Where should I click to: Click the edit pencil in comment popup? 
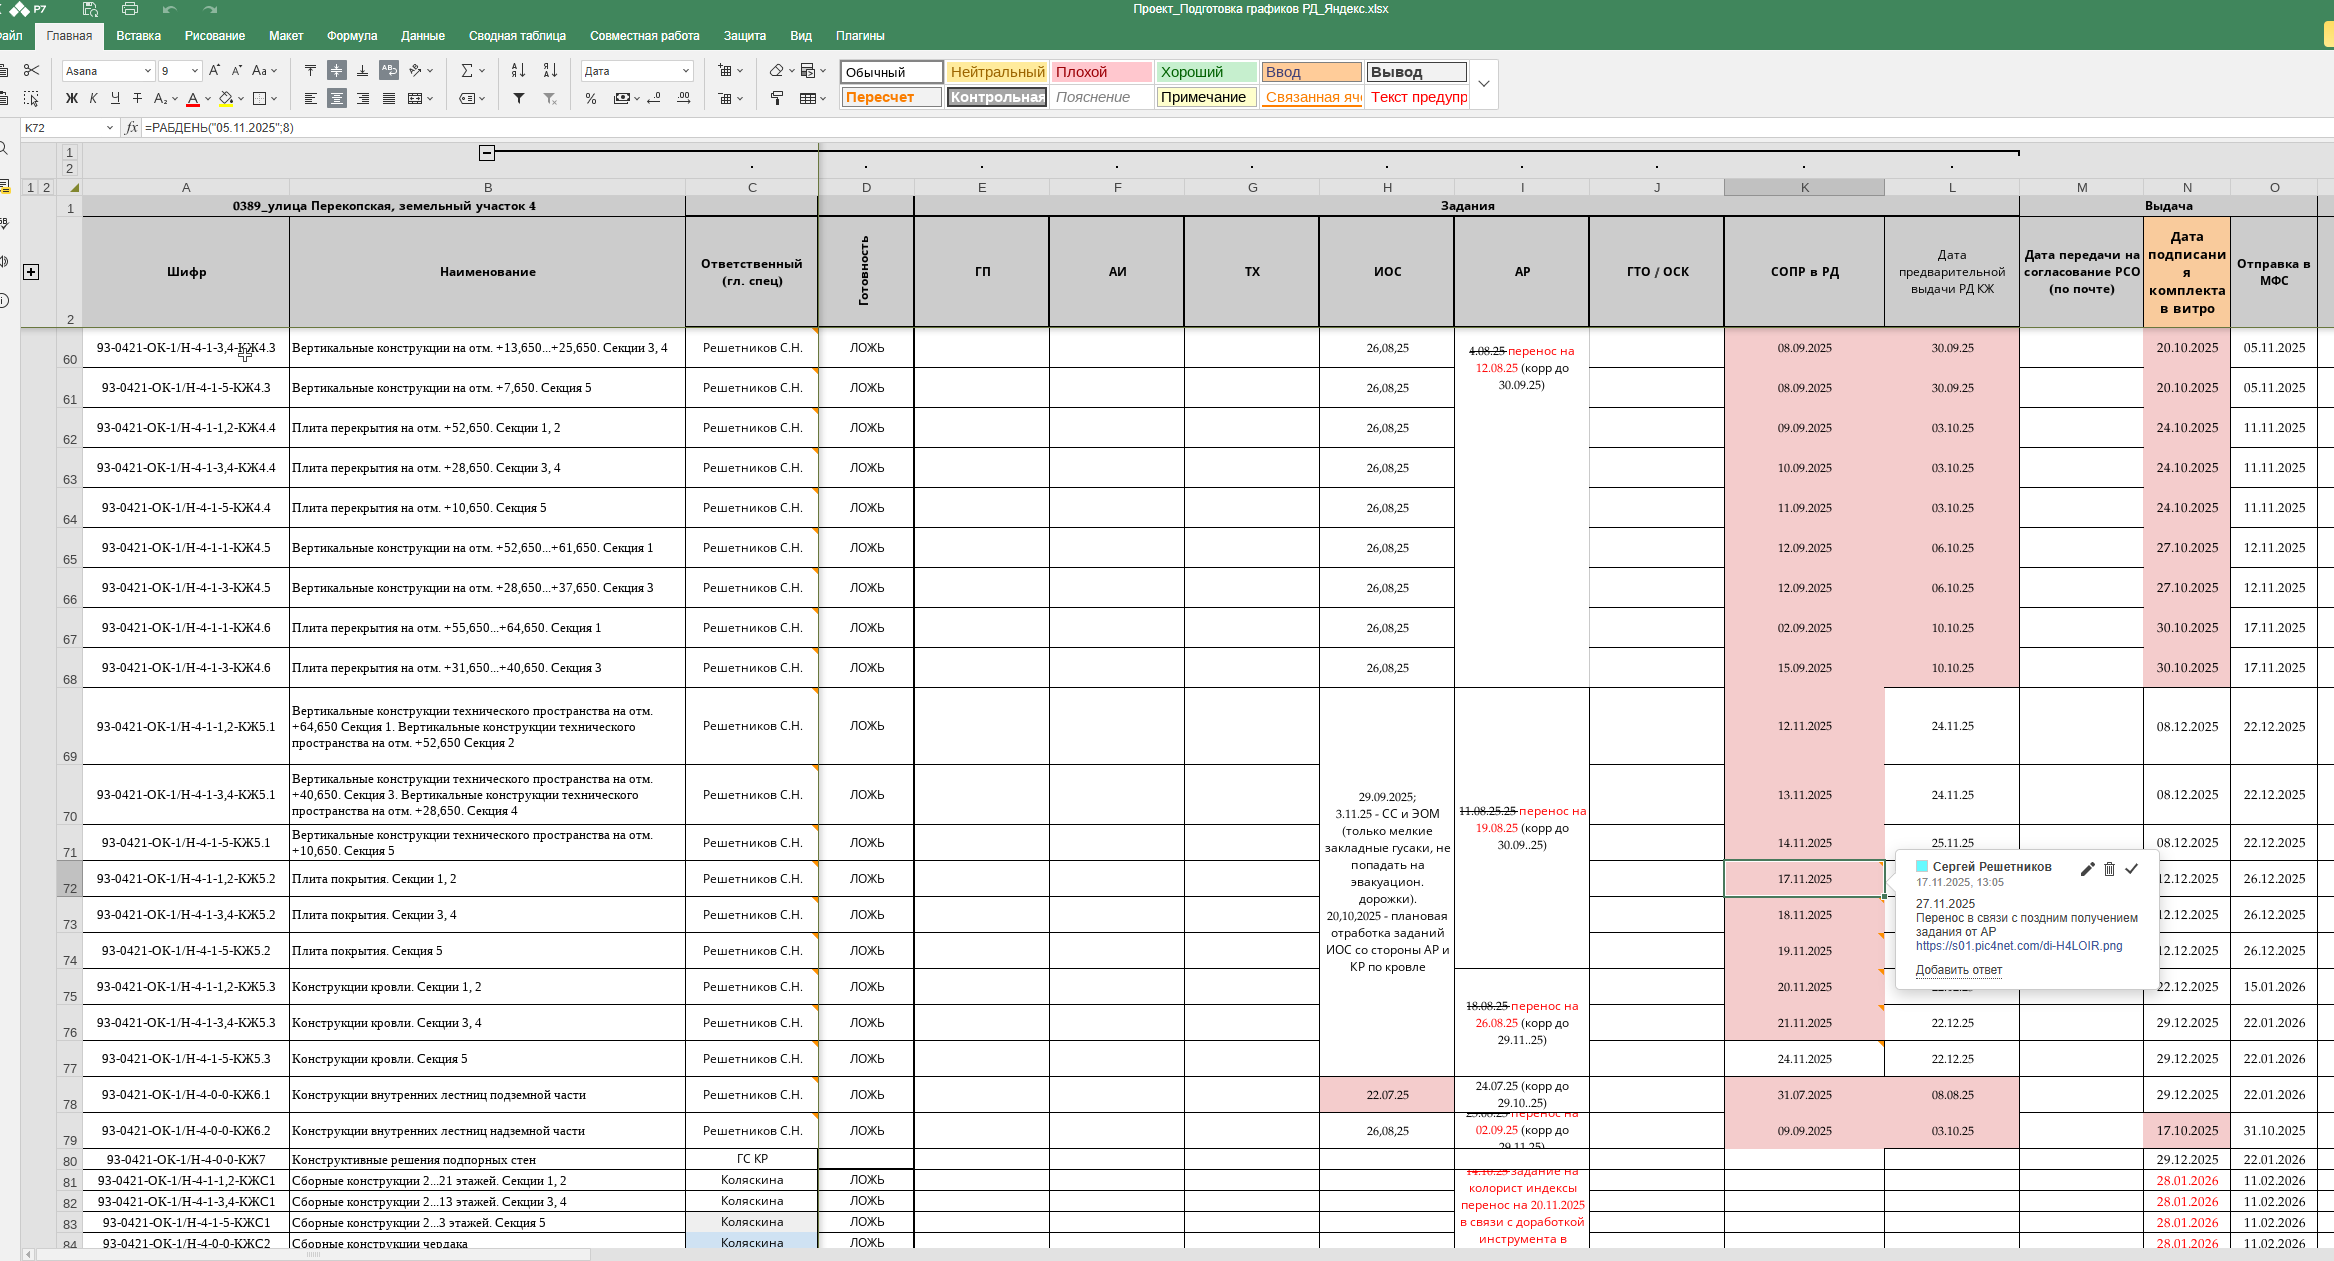pyautogui.click(x=2087, y=869)
